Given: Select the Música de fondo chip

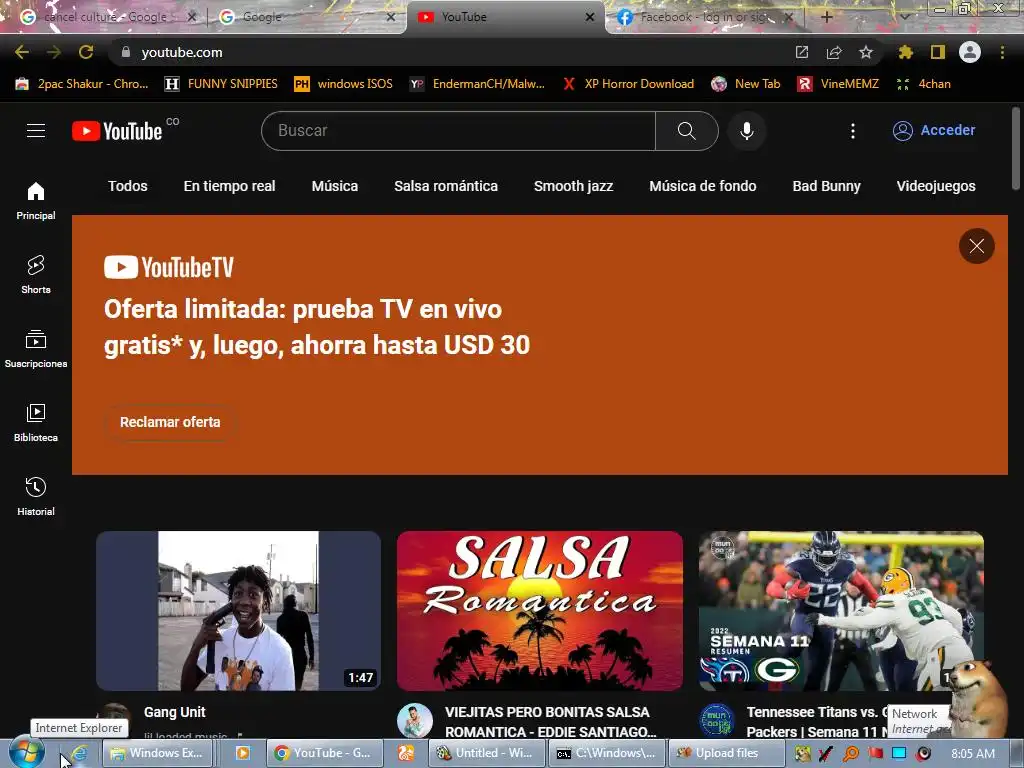Looking at the screenshot, I should (703, 186).
